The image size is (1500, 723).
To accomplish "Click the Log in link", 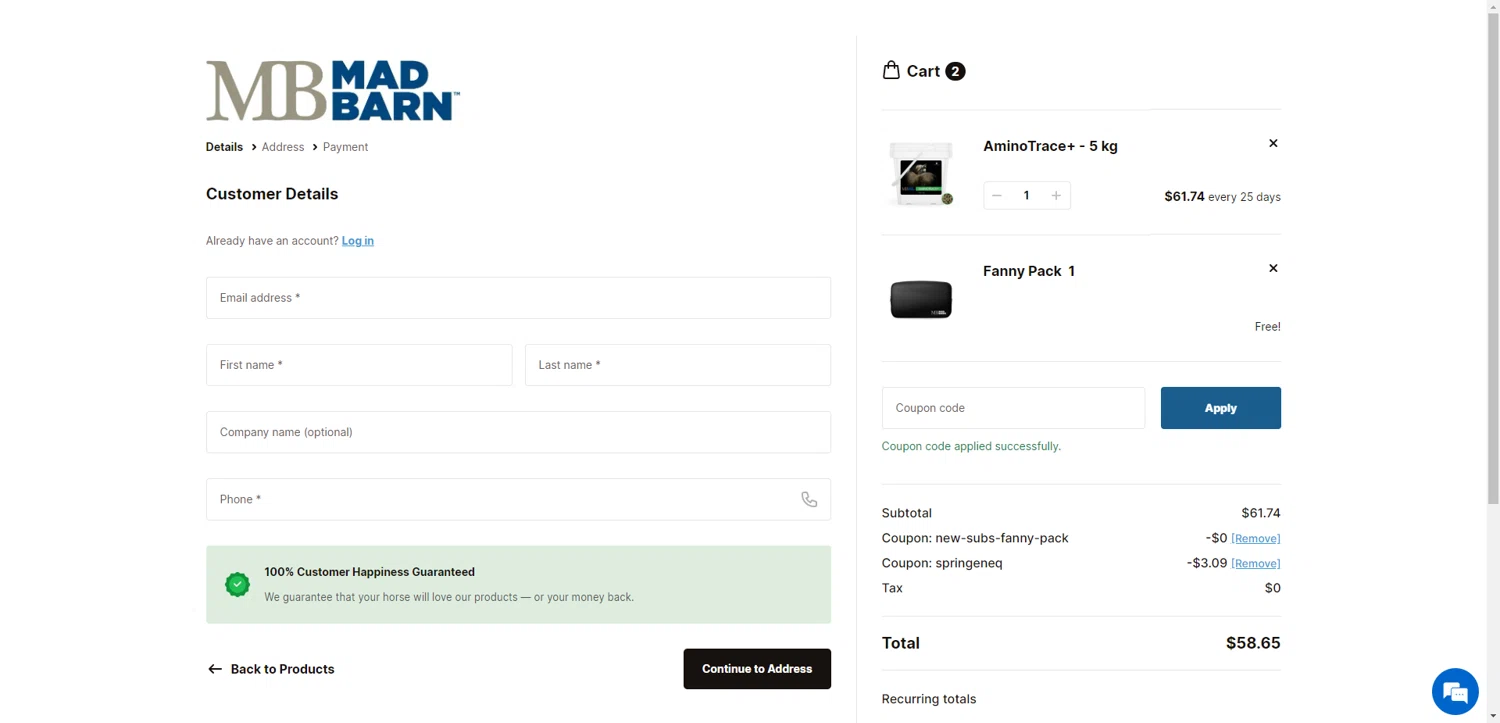I will (x=358, y=241).
